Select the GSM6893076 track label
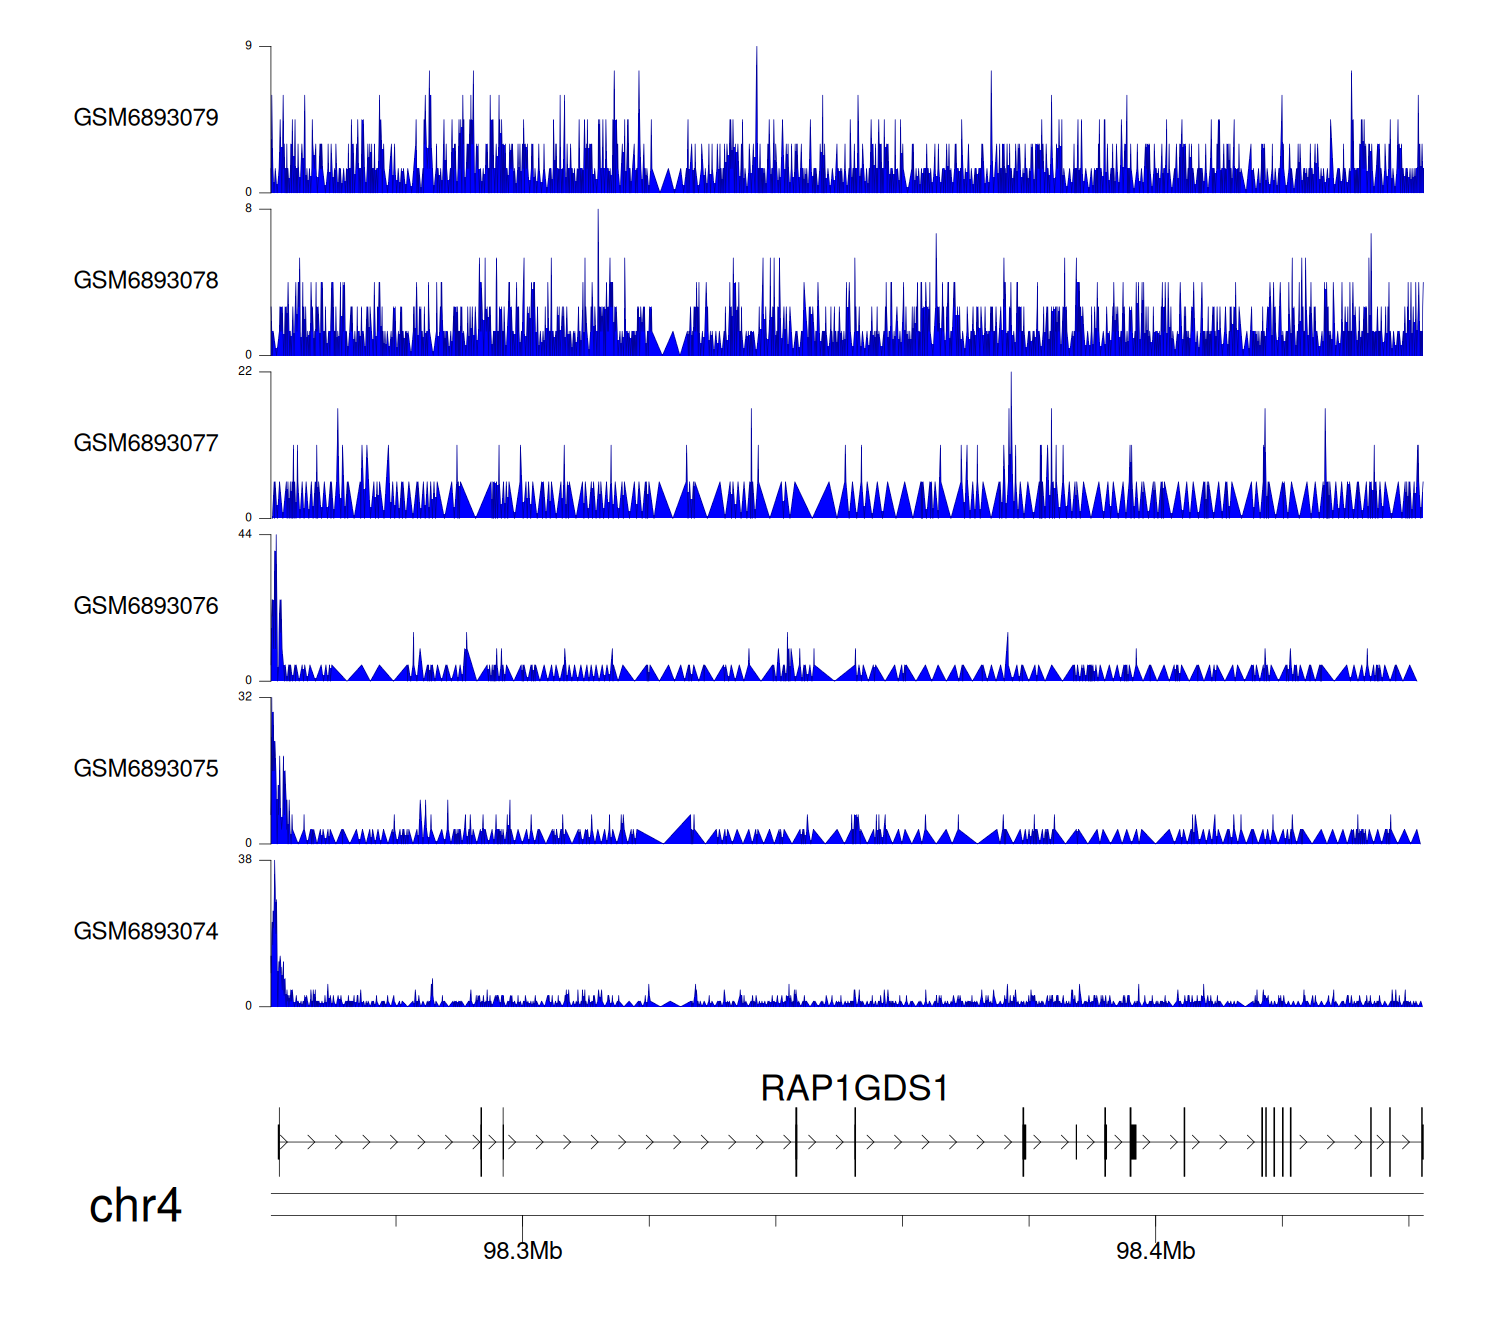 coord(146,607)
